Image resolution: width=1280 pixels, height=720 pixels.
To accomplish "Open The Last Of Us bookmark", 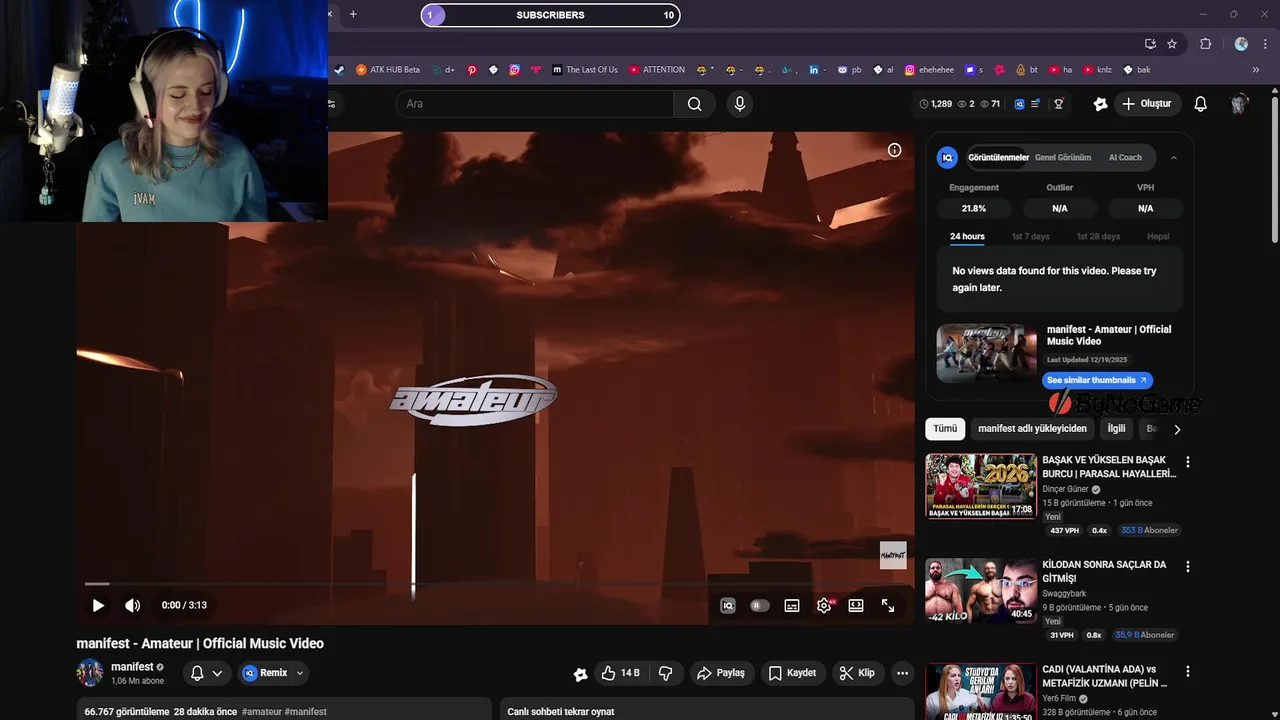I will 585,70.
